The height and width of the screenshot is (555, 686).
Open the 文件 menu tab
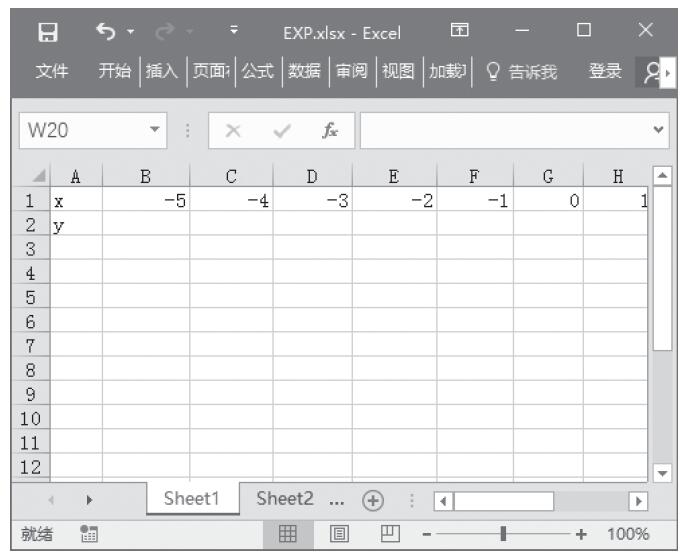pos(52,71)
